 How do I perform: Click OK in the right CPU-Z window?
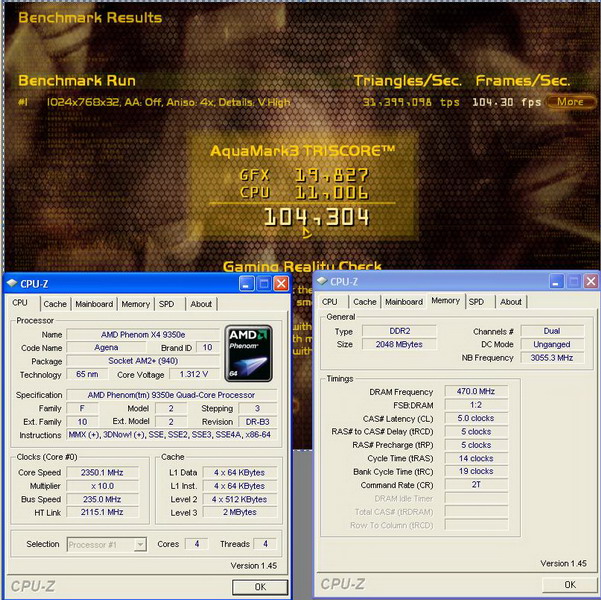click(570, 585)
